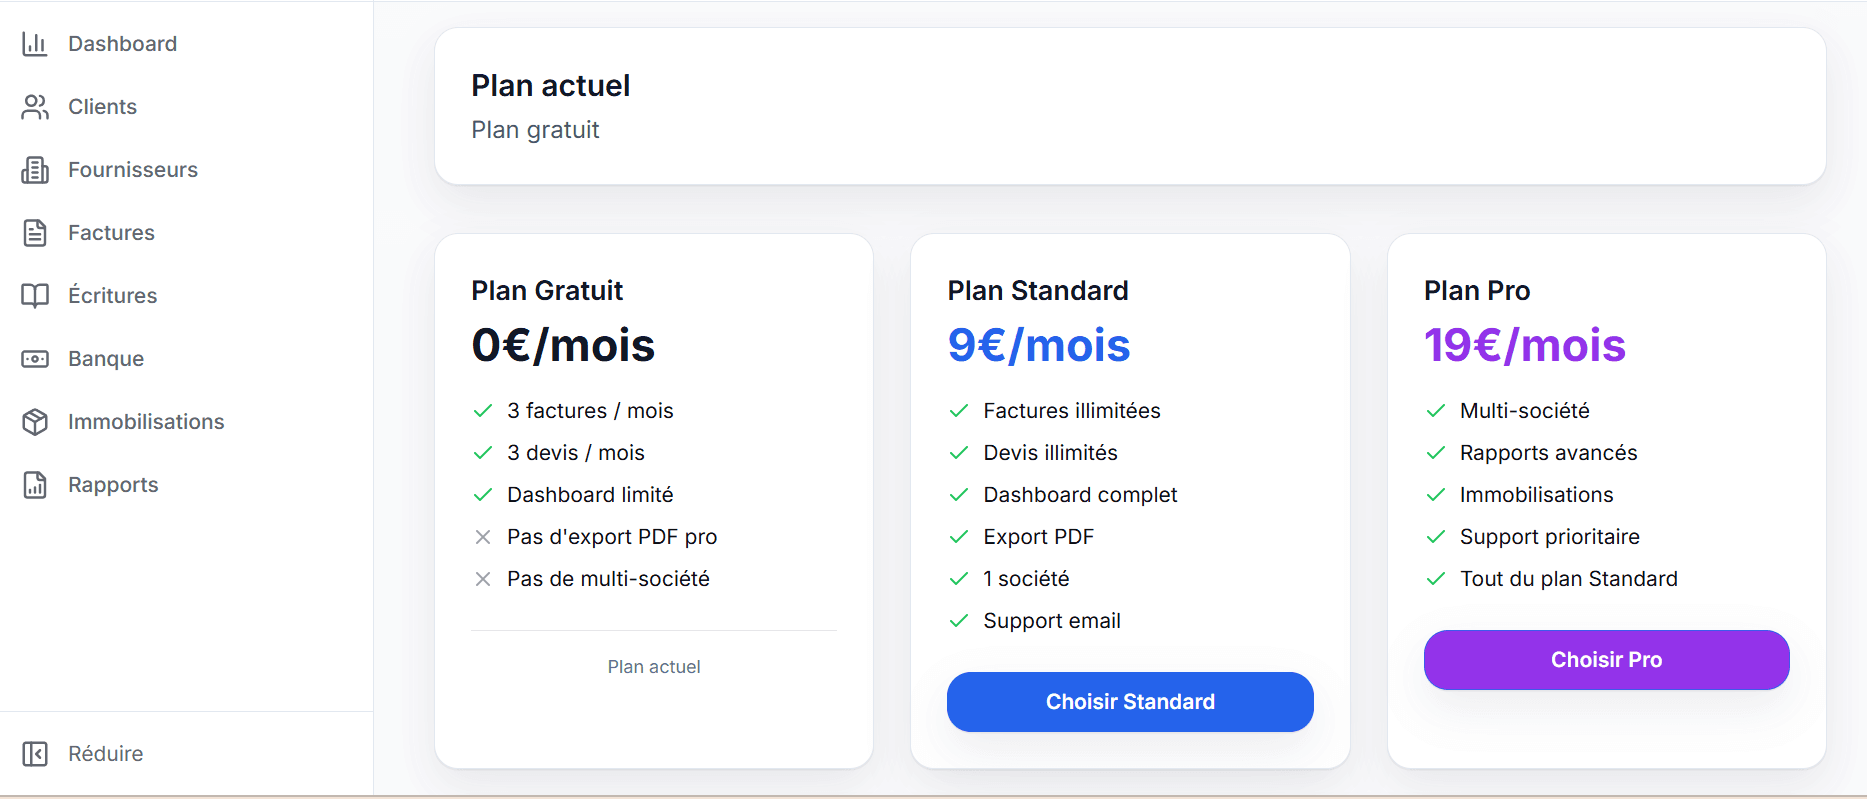Click the Immobilisations box icon

tap(35, 421)
